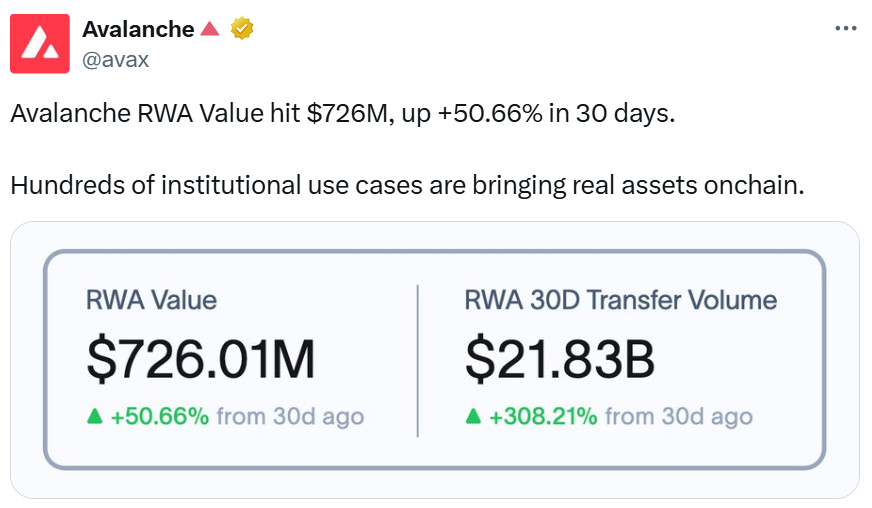Click the vertical divider between the stats
The image size is (872, 508).
click(x=418, y=361)
